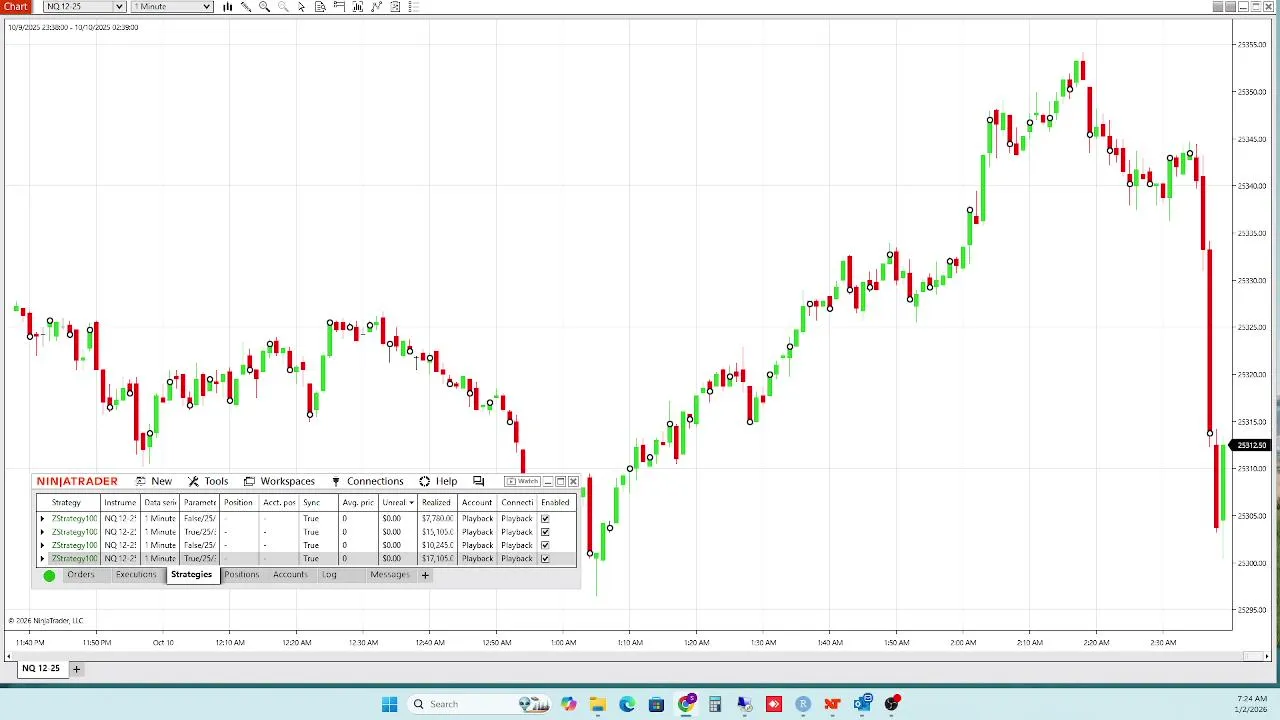This screenshot has width=1280, height=720.
Task: Click the Realized column header
Action: click(436, 502)
